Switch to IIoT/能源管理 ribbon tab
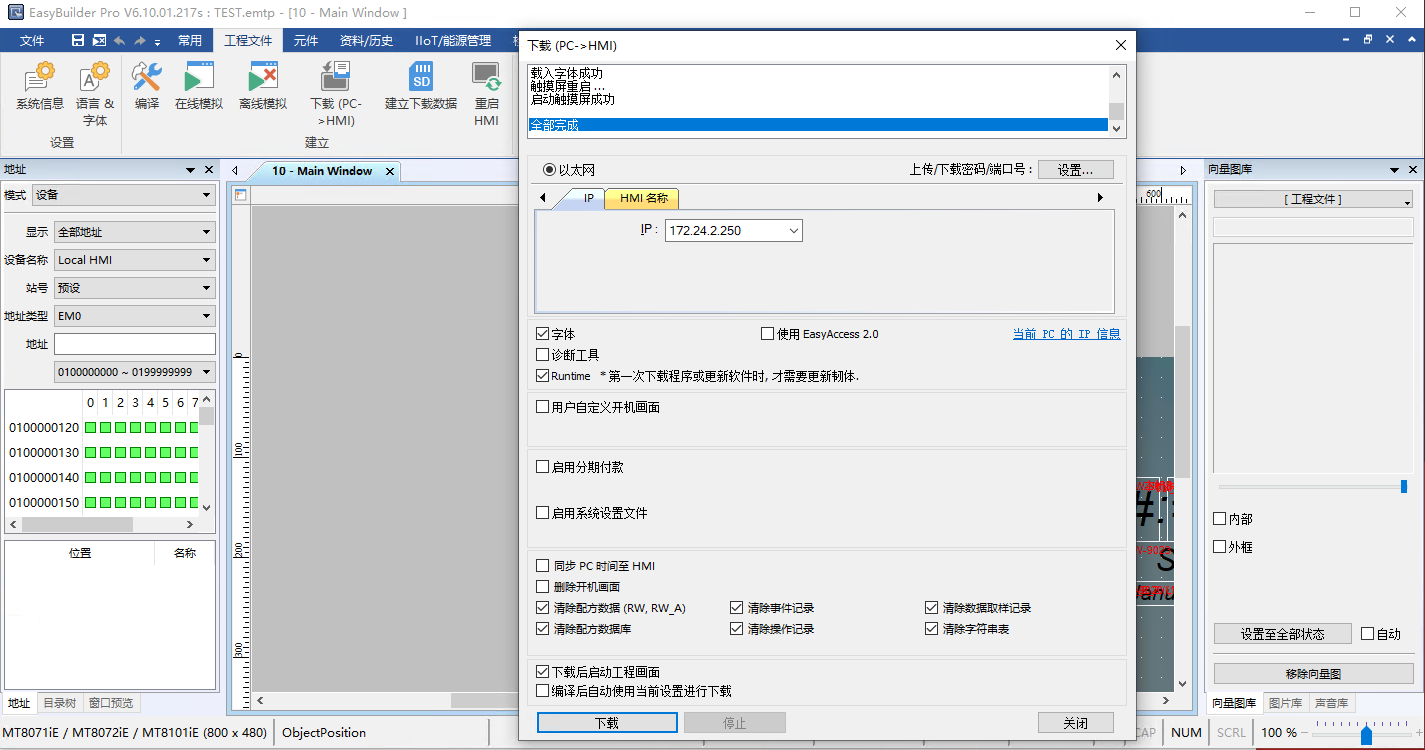This screenshot has height=750, width=1425. pos(453,41)
